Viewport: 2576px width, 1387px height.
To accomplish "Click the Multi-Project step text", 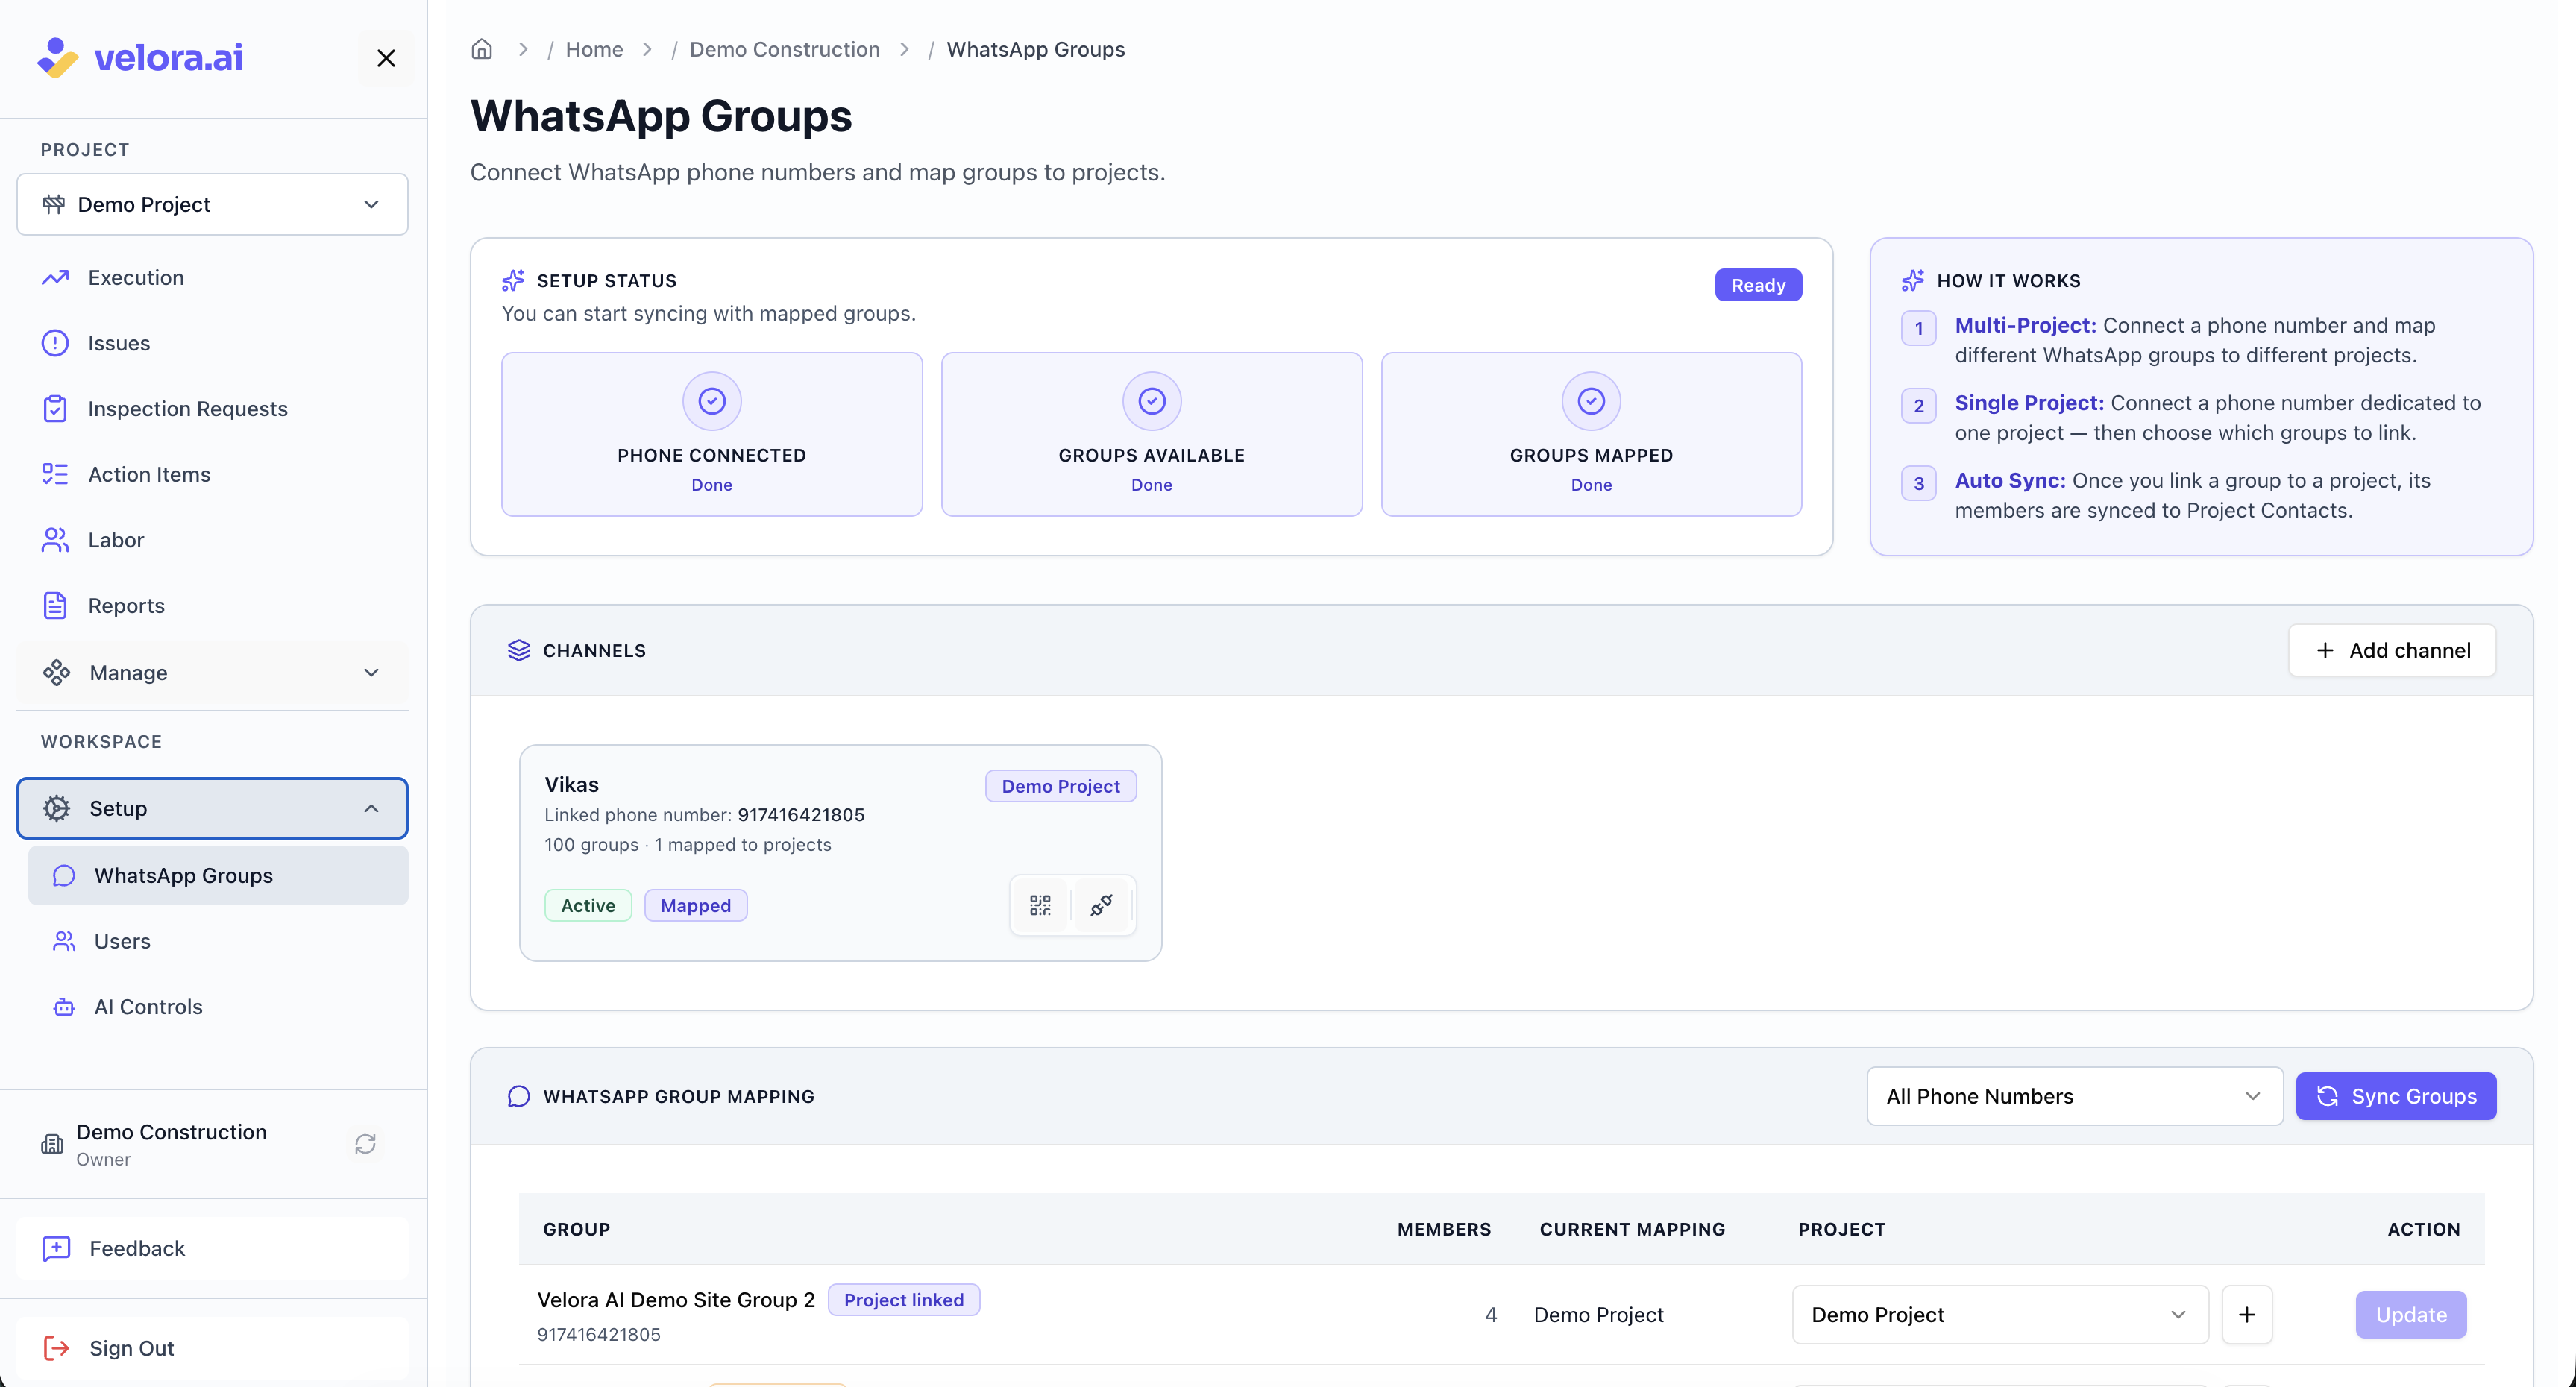I will (2195, 340).
